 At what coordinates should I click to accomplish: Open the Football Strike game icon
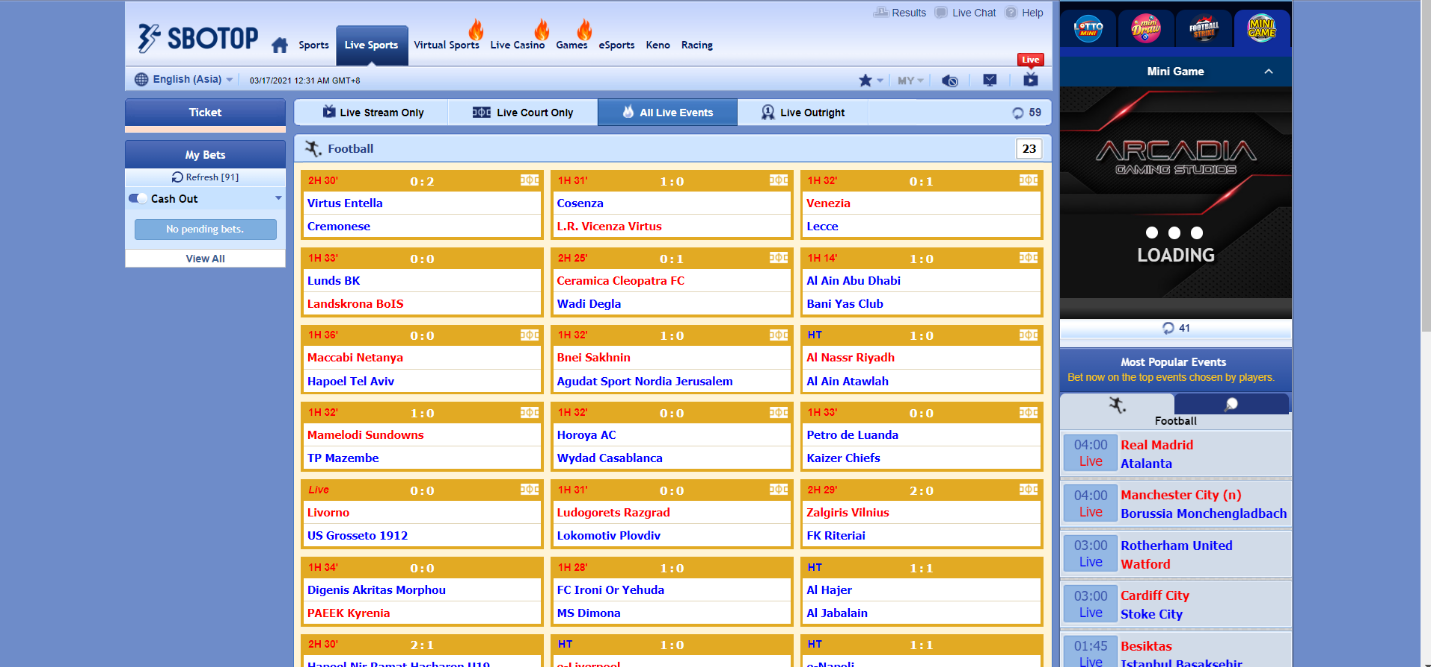click(1204, 28)
